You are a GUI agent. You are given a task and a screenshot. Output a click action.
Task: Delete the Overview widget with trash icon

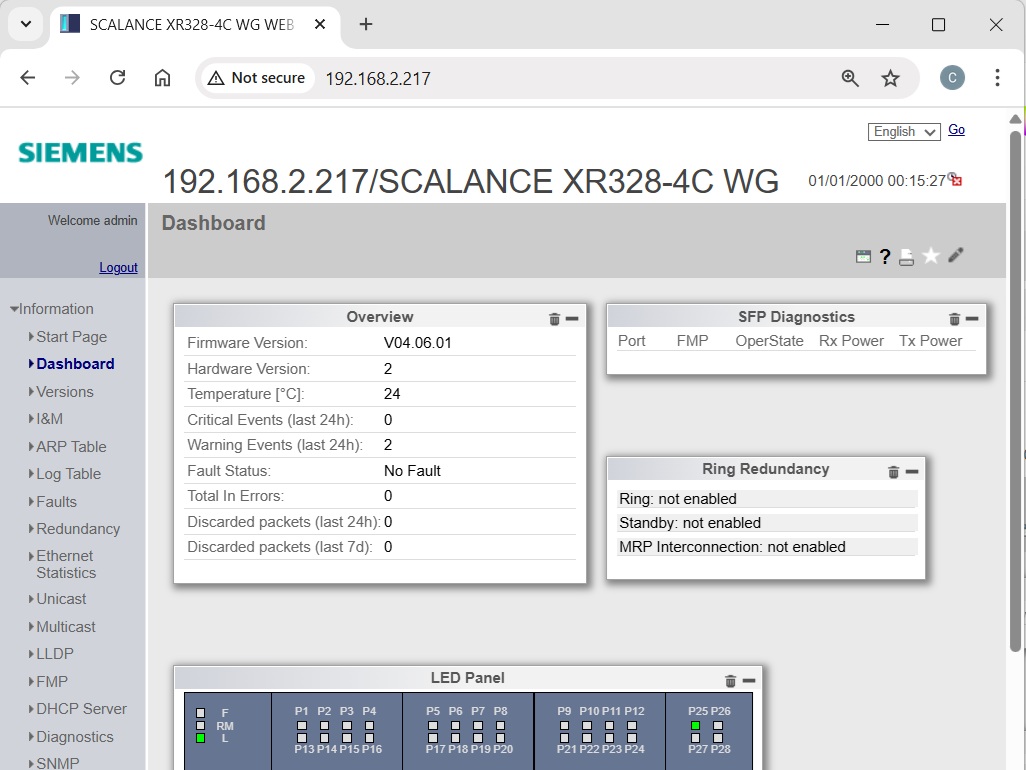click(554, 319)
